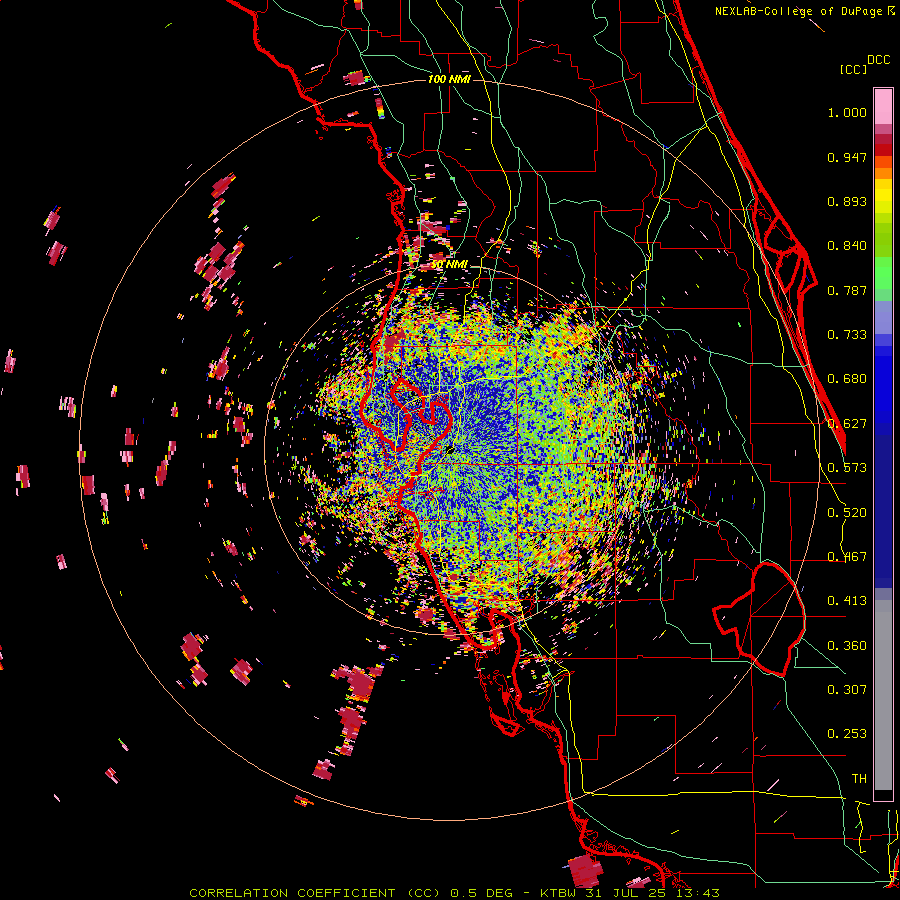Pick the yellow segment of the color bar
Image resolution: width=900 pixels, height=900 pixels.
click(883, 196)
